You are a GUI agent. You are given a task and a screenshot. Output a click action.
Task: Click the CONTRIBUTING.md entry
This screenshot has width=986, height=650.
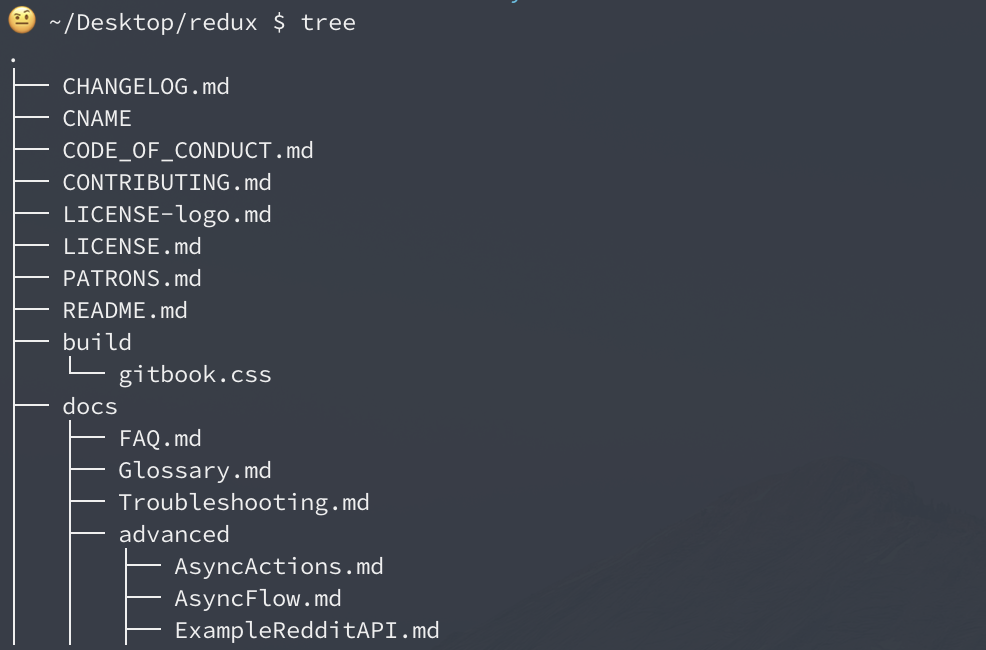coord(167,182)
